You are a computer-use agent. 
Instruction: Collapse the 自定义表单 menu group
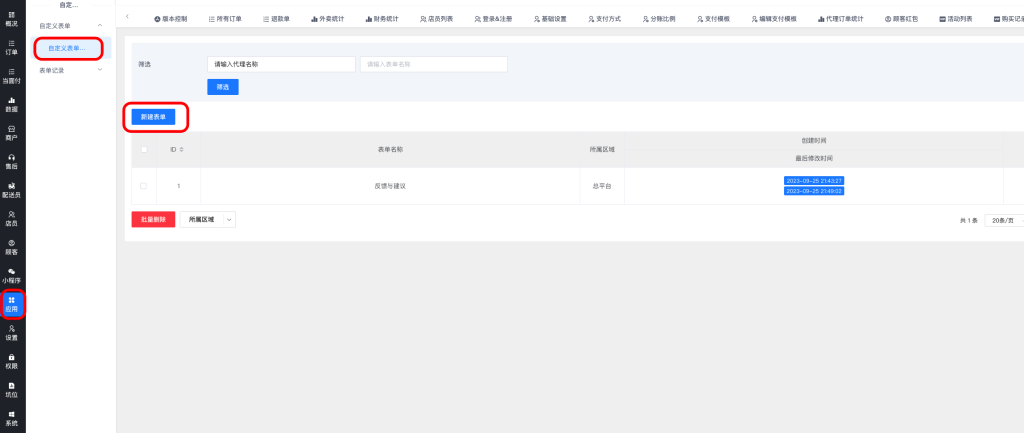[x=99, y=25]
